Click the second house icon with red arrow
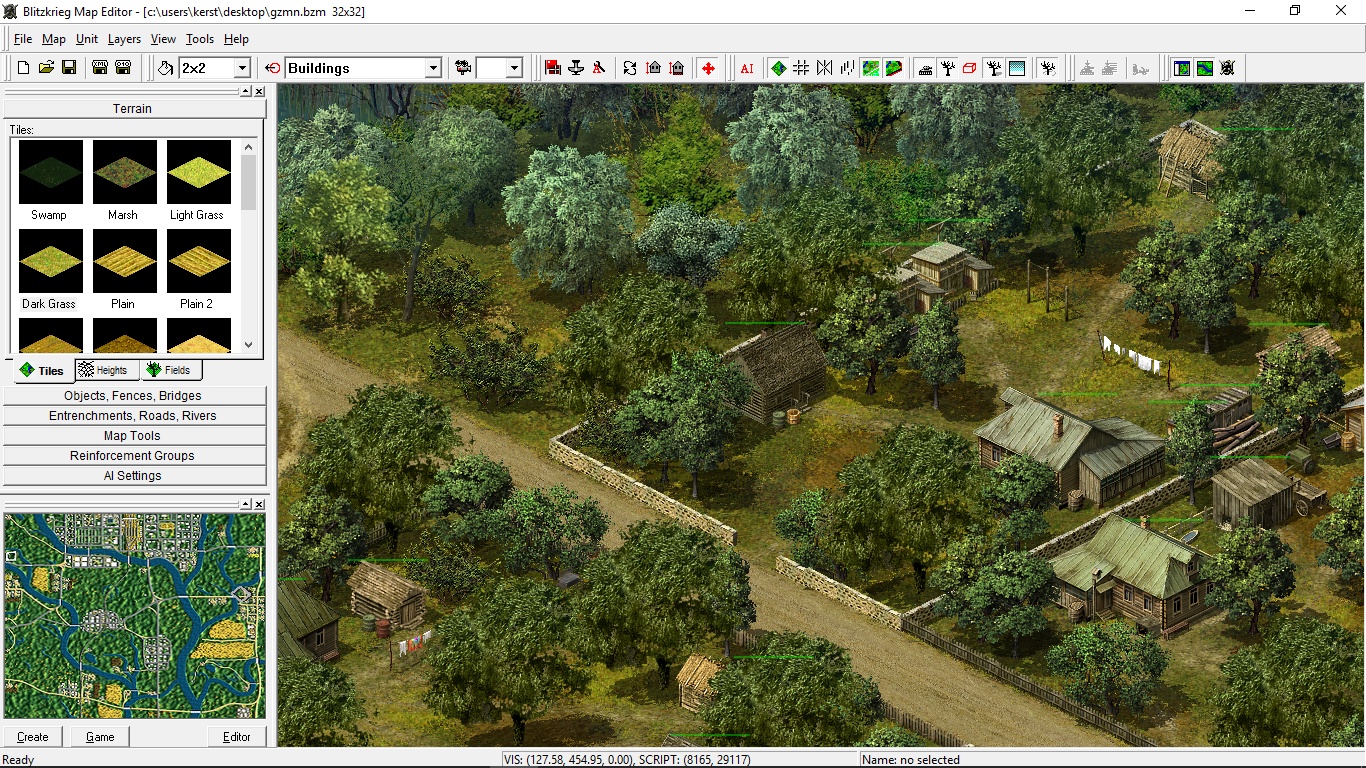 click(676, 68)
